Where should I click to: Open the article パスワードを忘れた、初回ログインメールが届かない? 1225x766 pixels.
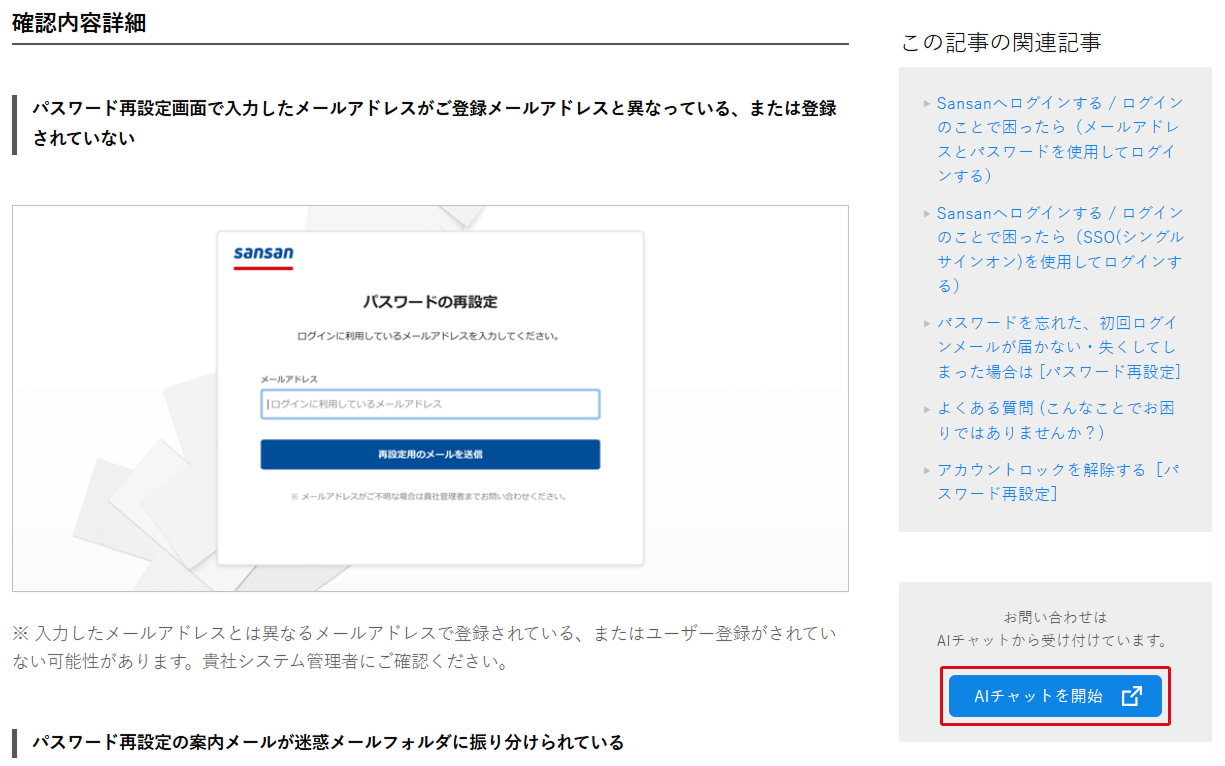tap(1059, 347)
